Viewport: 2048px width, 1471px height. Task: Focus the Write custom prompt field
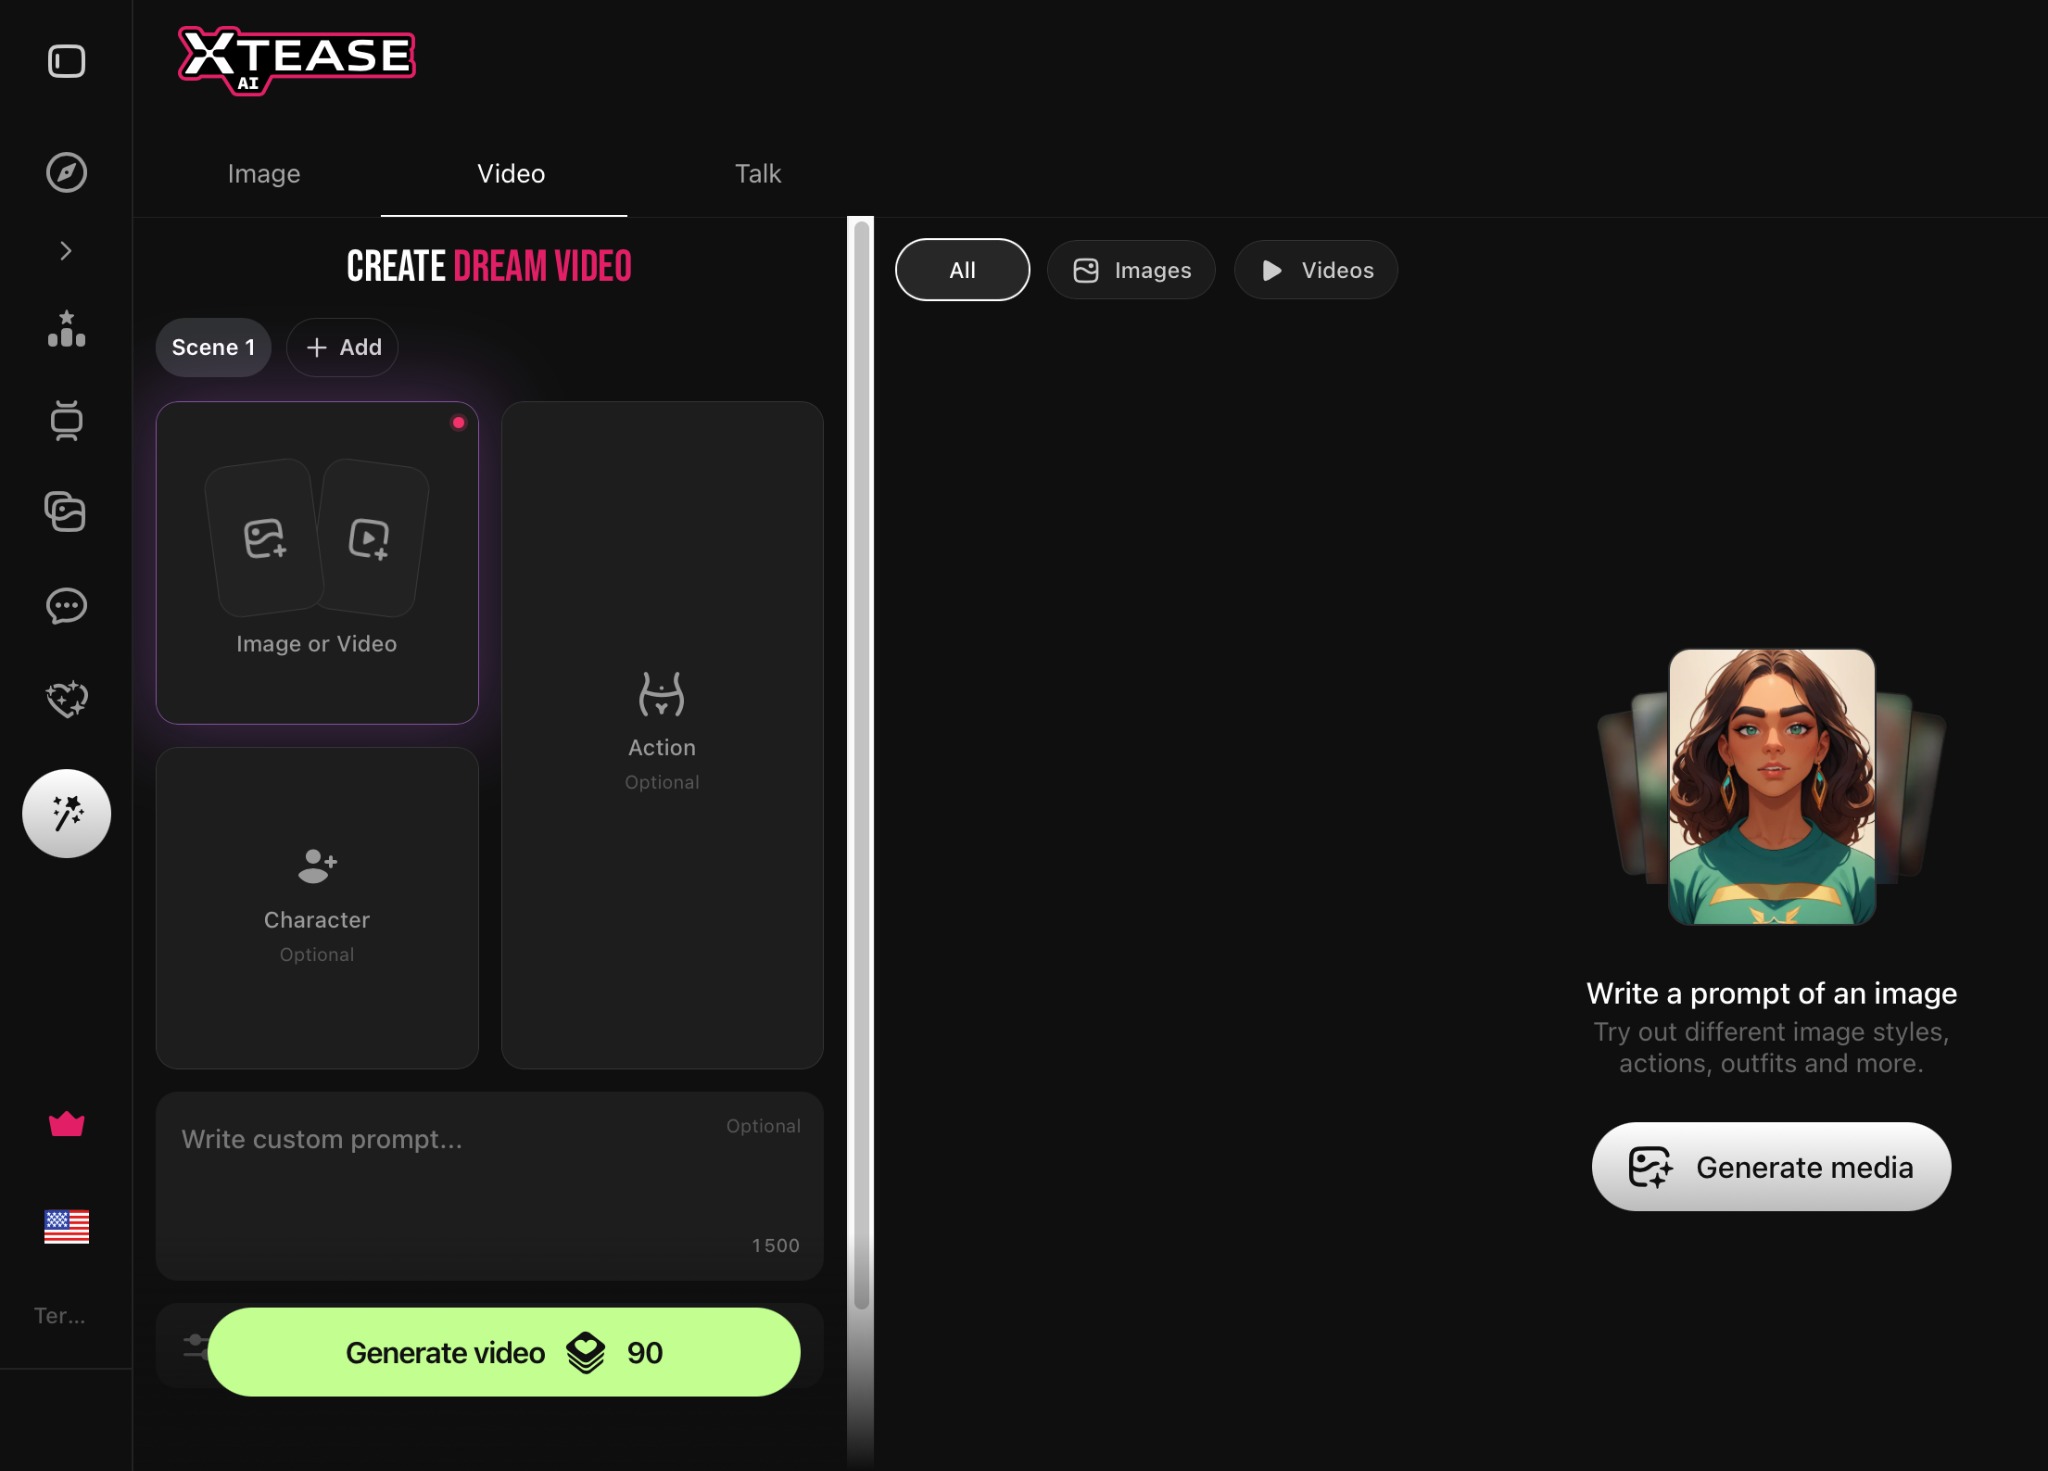click(489, 1186)
